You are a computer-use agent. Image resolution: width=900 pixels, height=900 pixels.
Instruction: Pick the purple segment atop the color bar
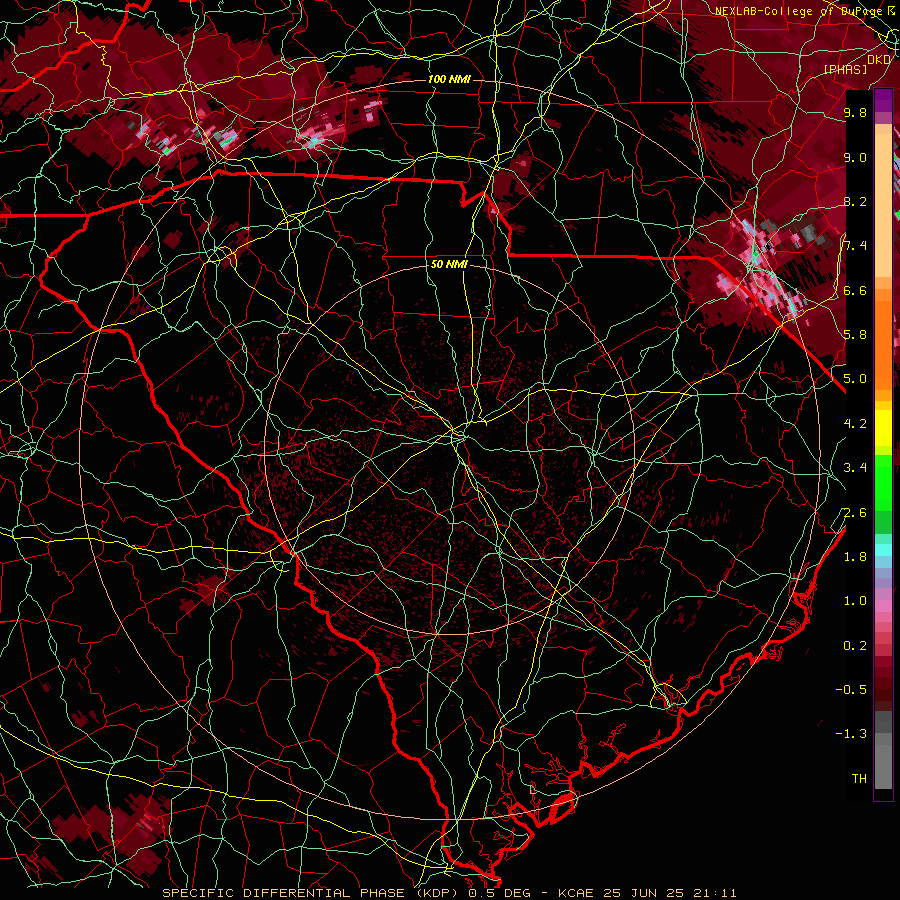[883, 100]
